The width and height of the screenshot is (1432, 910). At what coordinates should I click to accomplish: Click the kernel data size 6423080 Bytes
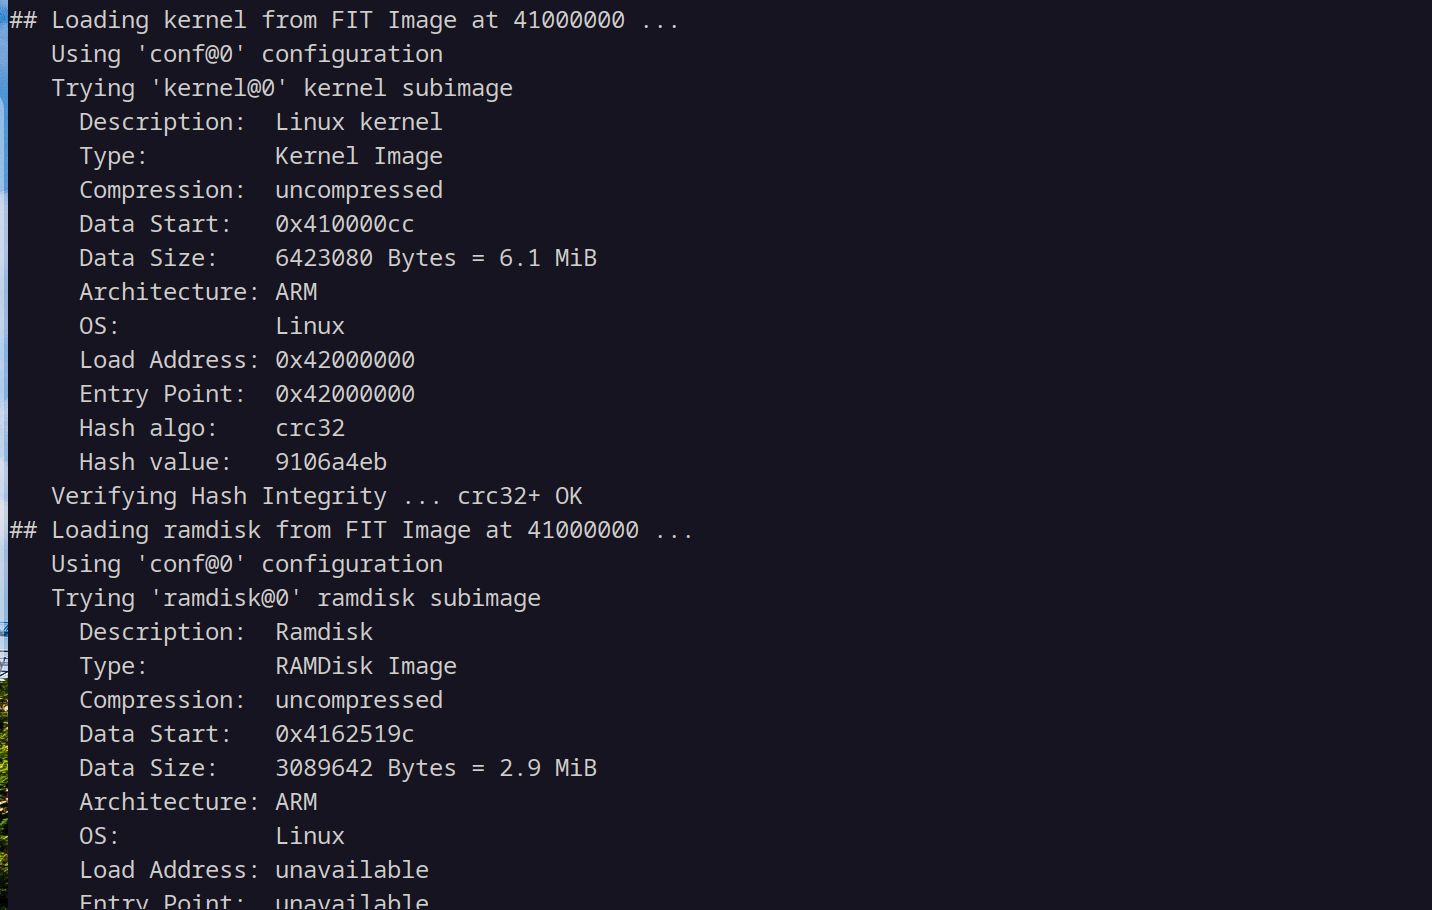tap(366, 258)
